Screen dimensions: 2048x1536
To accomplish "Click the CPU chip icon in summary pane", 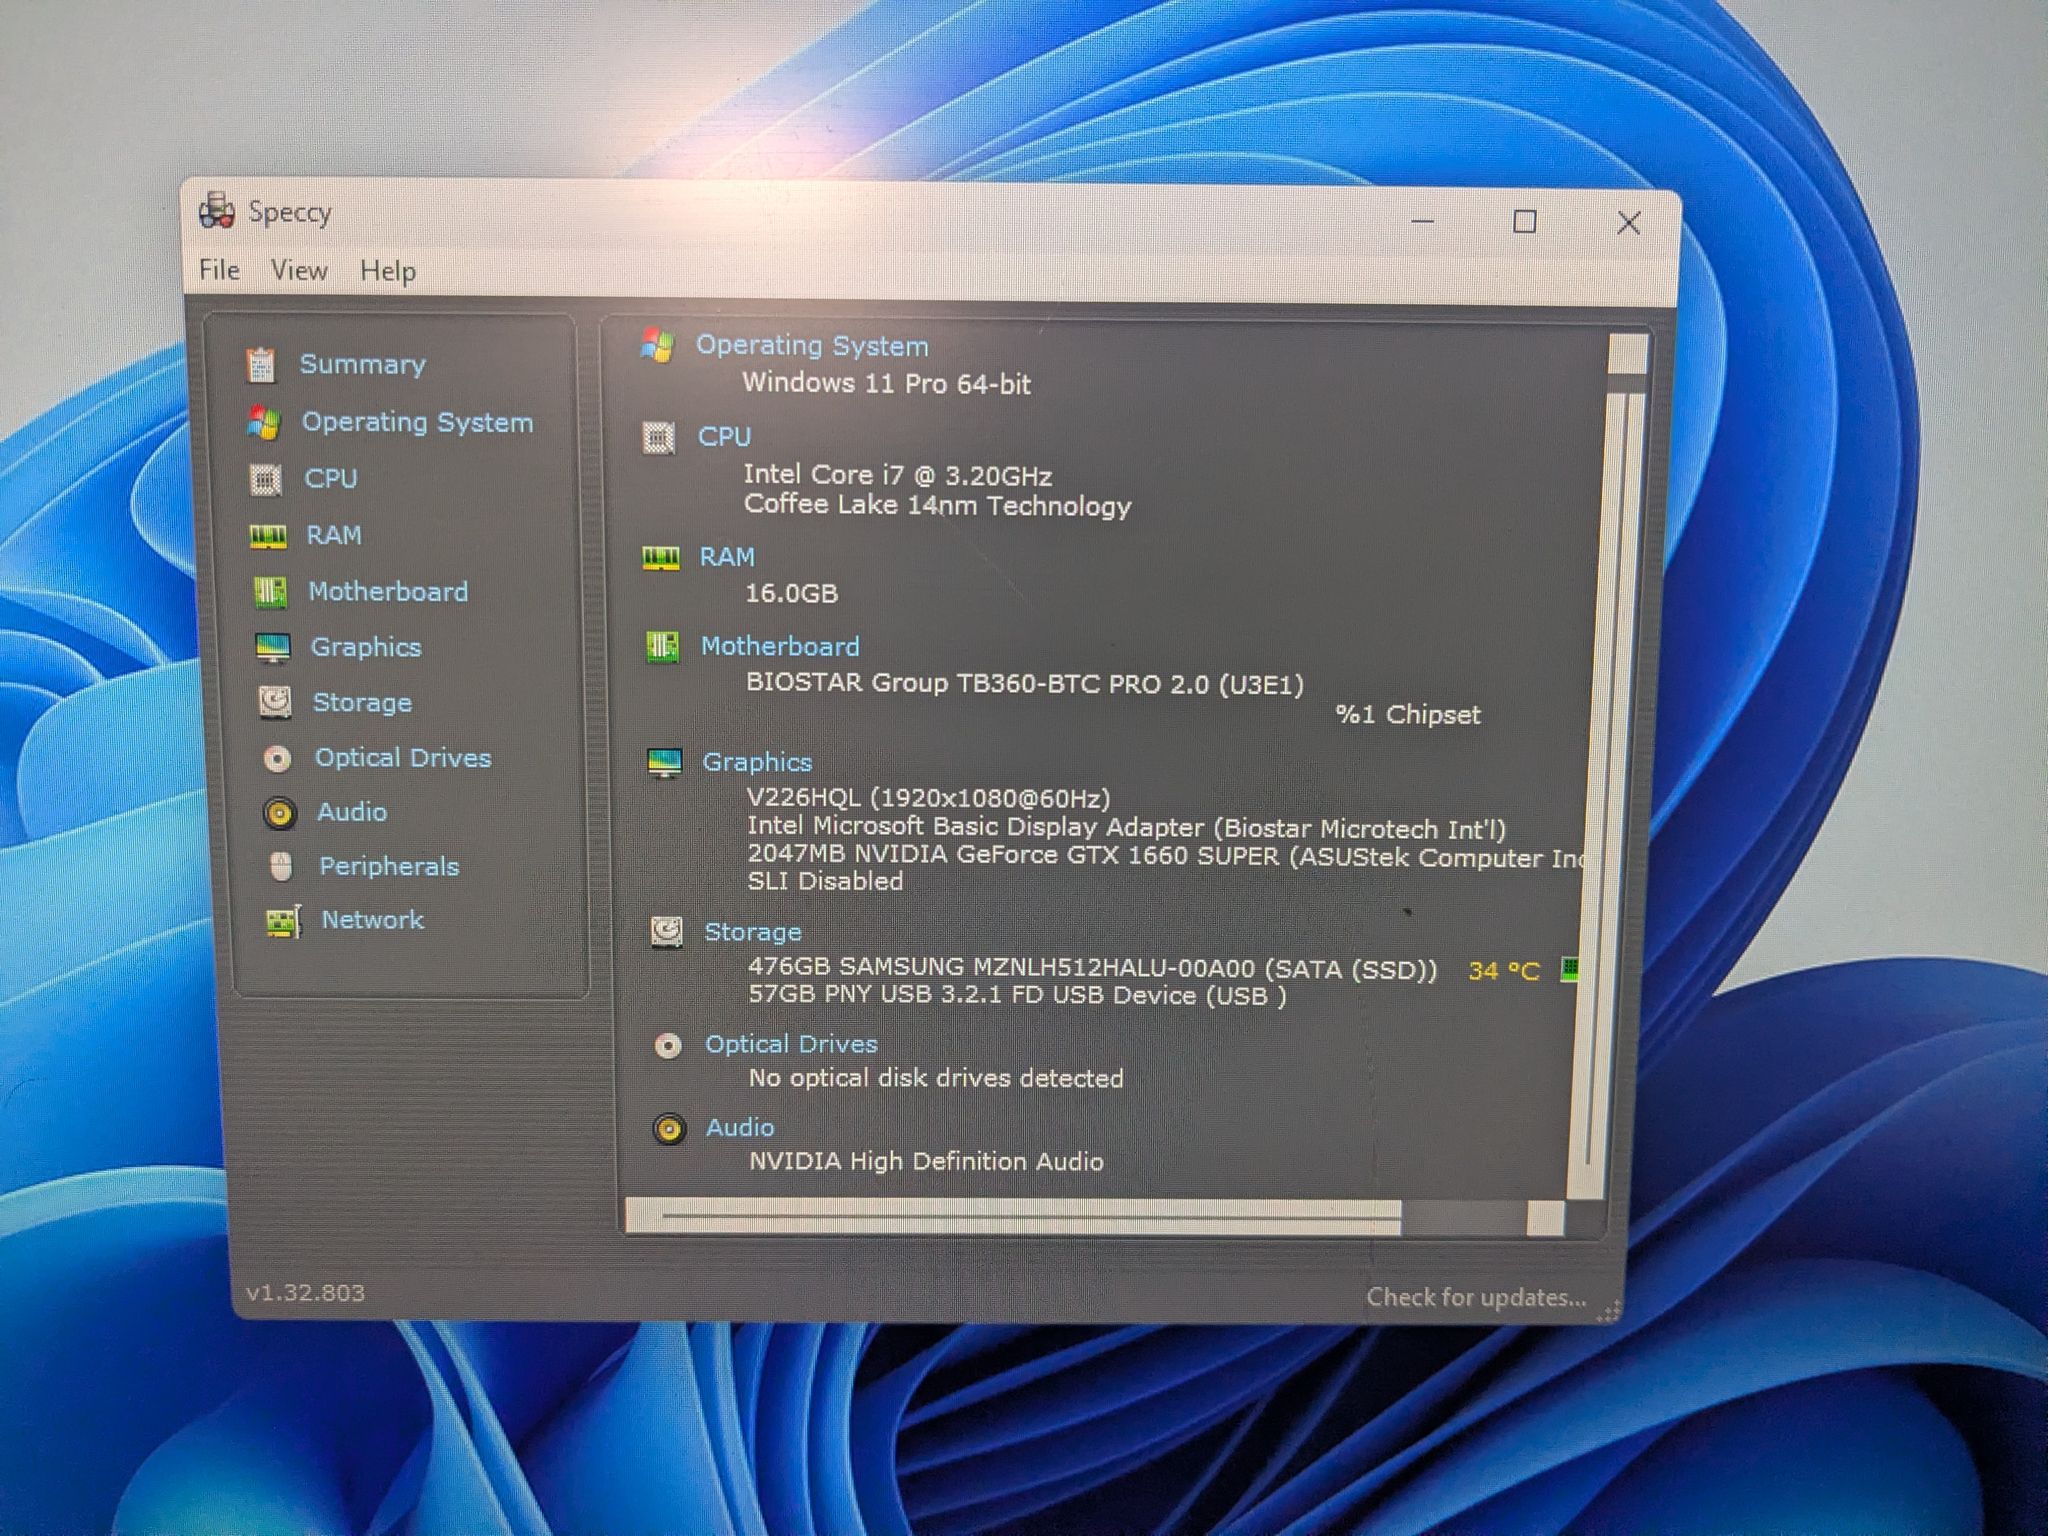I will pos(658,438).
